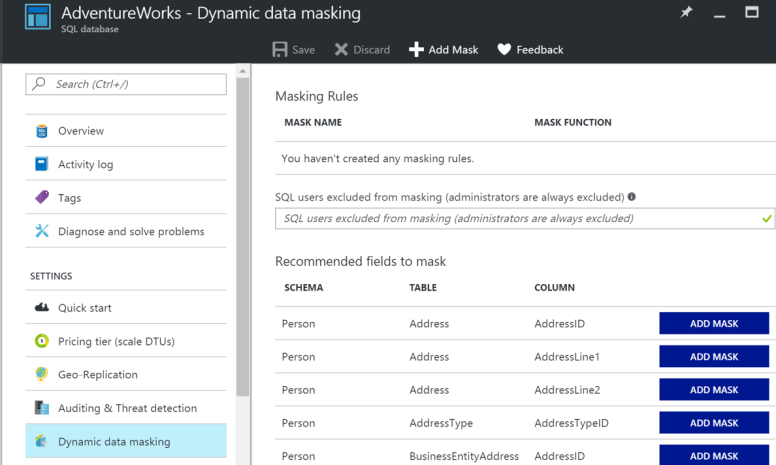Open Auditing & Threat detection label
776x465 pixels.
(x=127, y=408)
